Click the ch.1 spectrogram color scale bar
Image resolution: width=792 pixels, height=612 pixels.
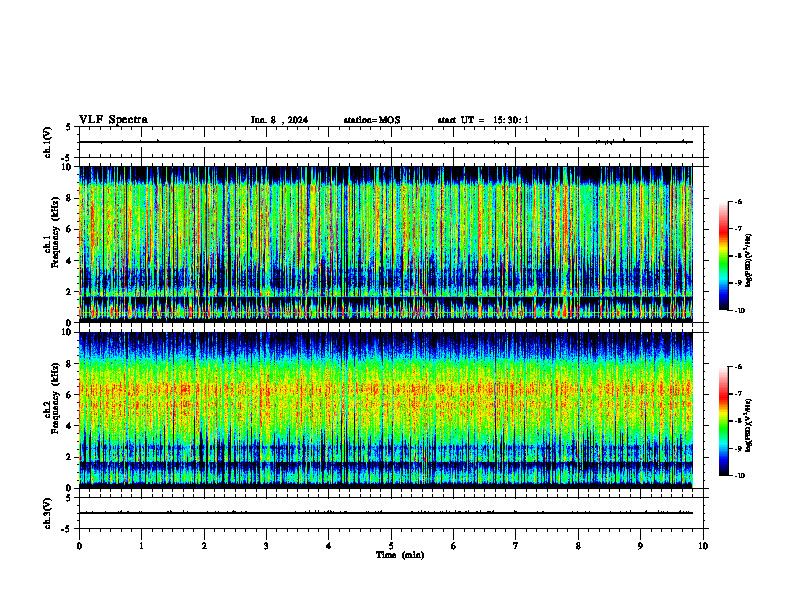tap(723, 256)
